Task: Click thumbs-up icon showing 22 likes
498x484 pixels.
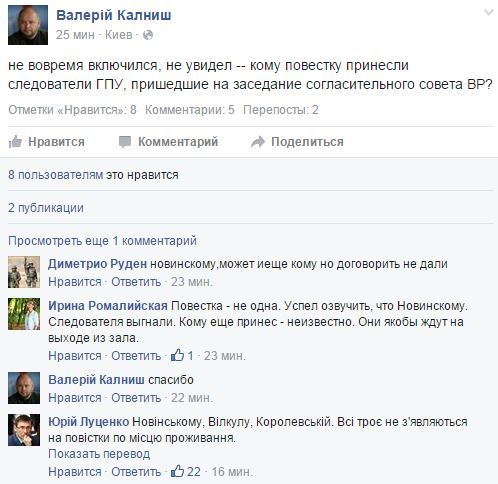Action: [x=177, y=471]
